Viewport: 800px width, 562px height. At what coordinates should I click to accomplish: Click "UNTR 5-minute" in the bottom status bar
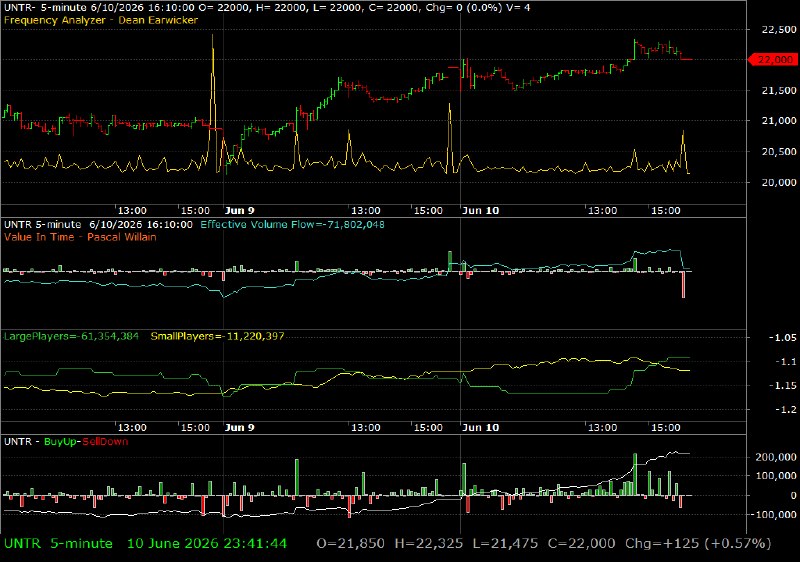coord(58,544)
